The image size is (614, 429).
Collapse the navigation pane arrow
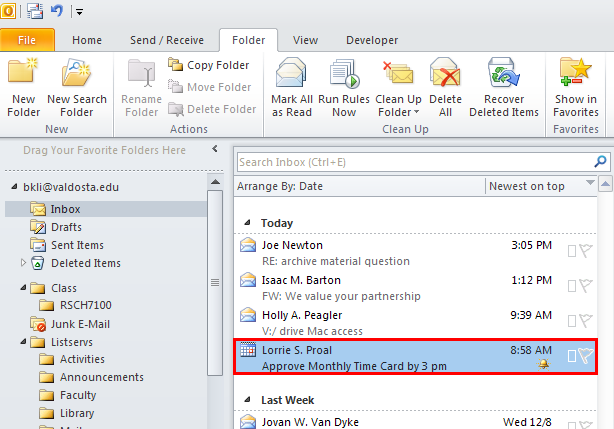(x=215, y=149)
